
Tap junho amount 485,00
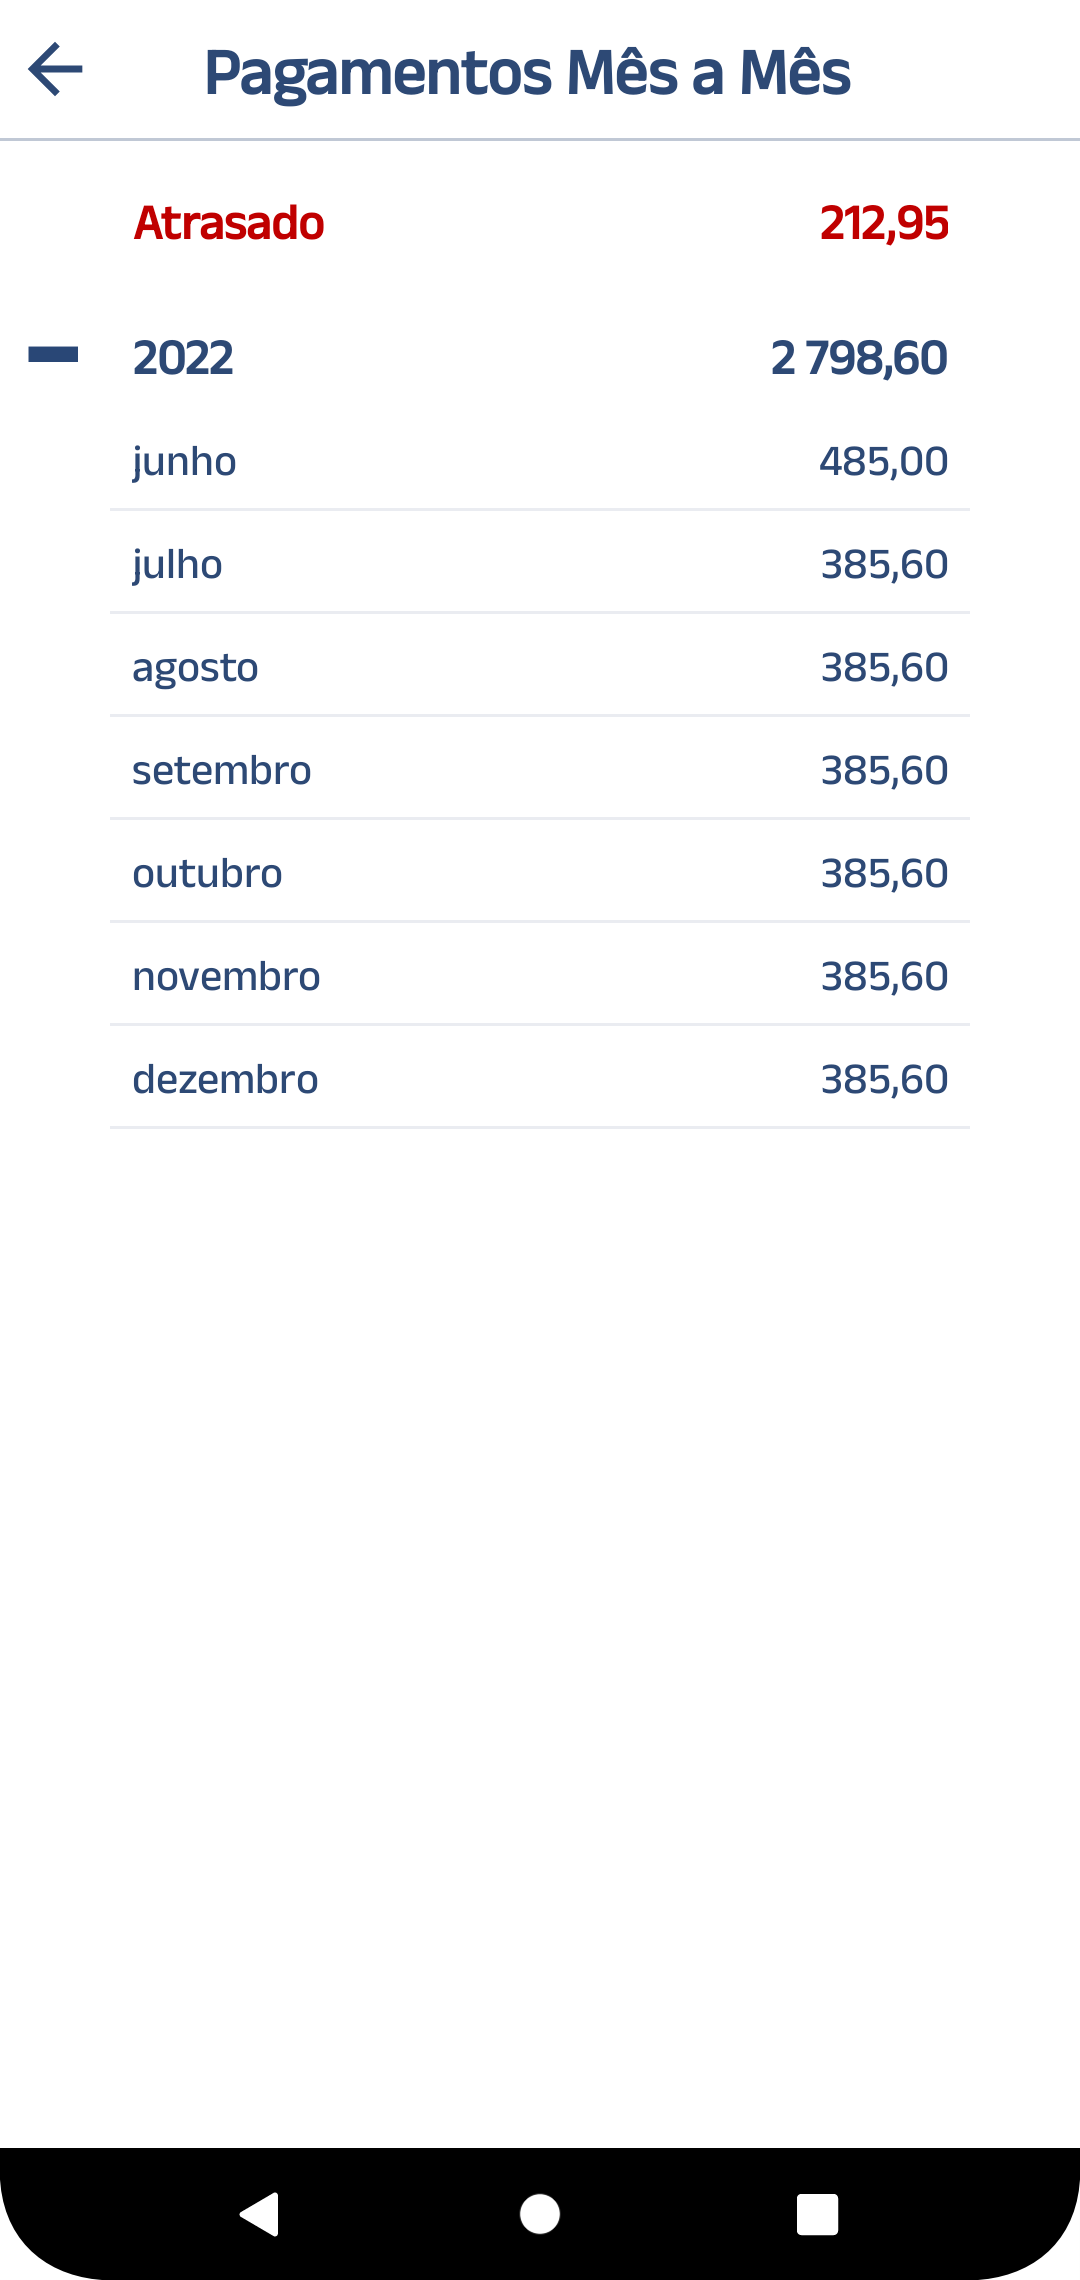pos(884,462)
